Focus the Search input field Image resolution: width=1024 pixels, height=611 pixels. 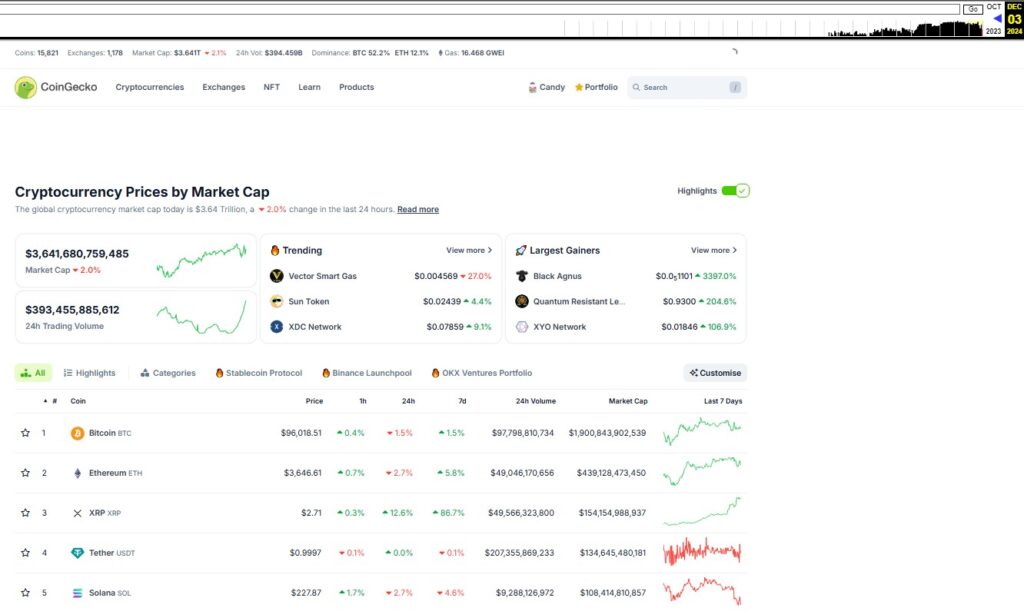[687, 87]
